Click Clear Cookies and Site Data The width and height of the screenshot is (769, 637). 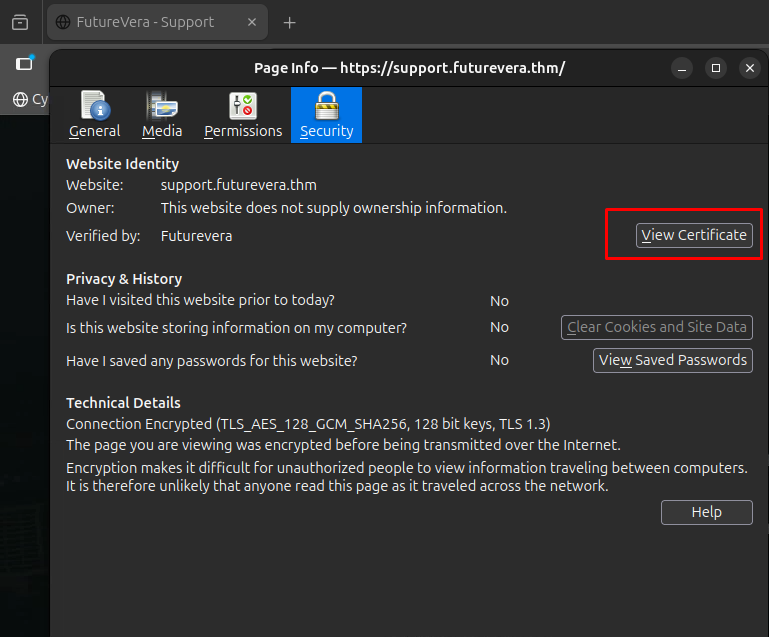(x=656, y=327)
